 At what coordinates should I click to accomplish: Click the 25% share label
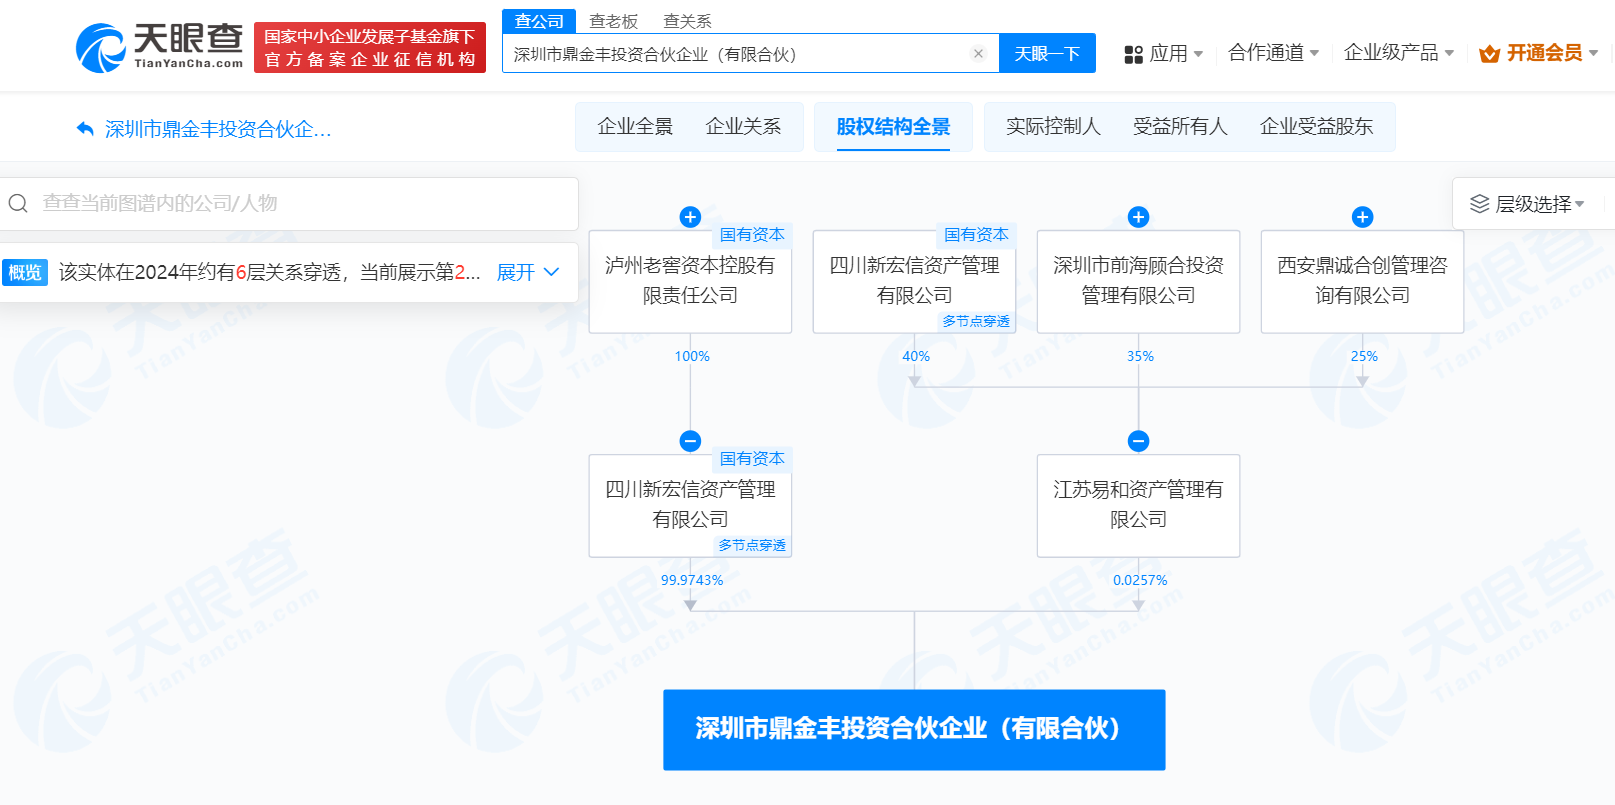(1364, 356)
